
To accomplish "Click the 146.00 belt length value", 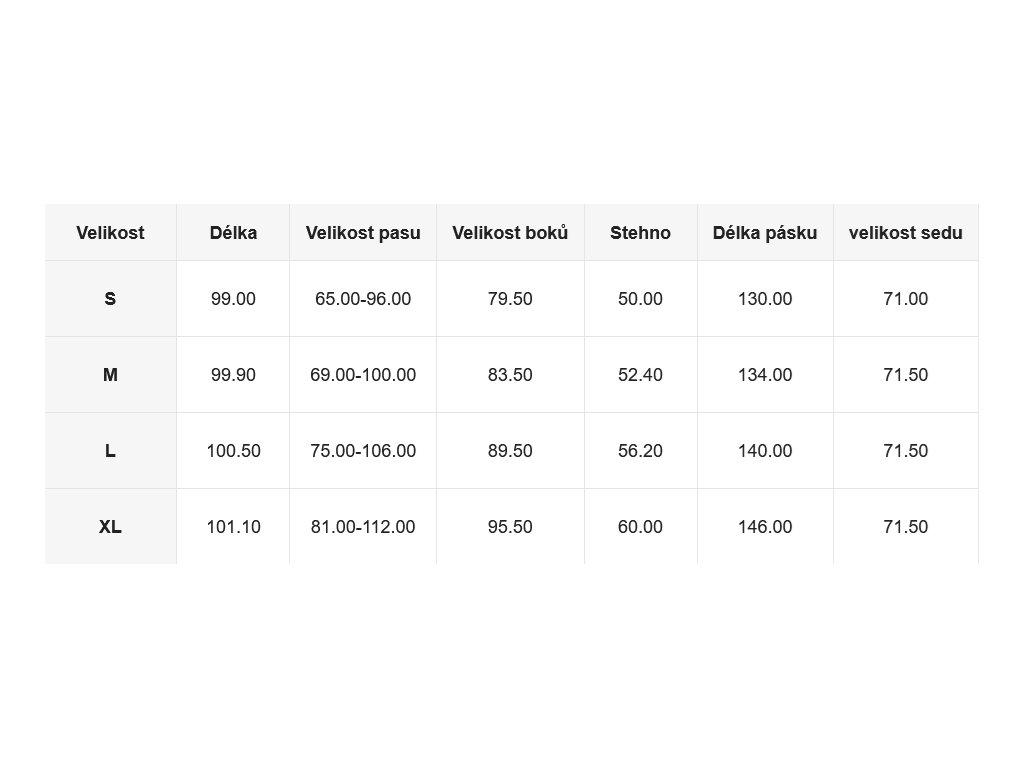I will tap(765, 526).
